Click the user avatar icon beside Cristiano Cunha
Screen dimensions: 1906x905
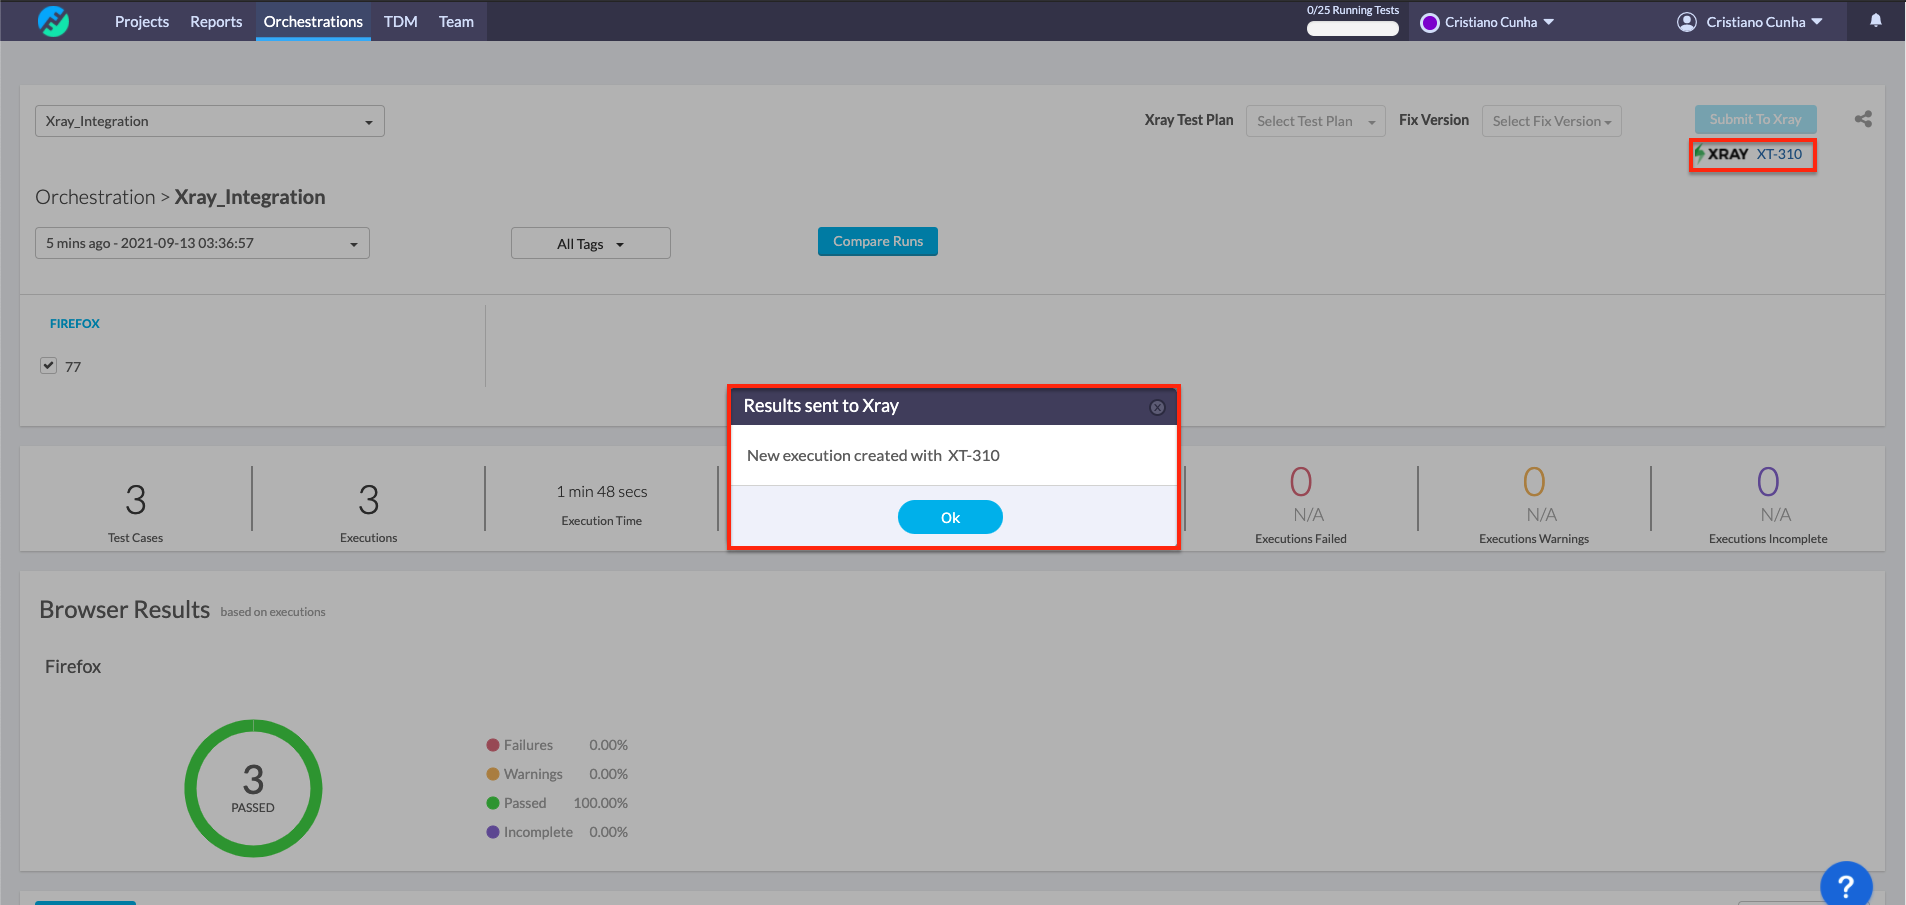tap(1687, 22)
